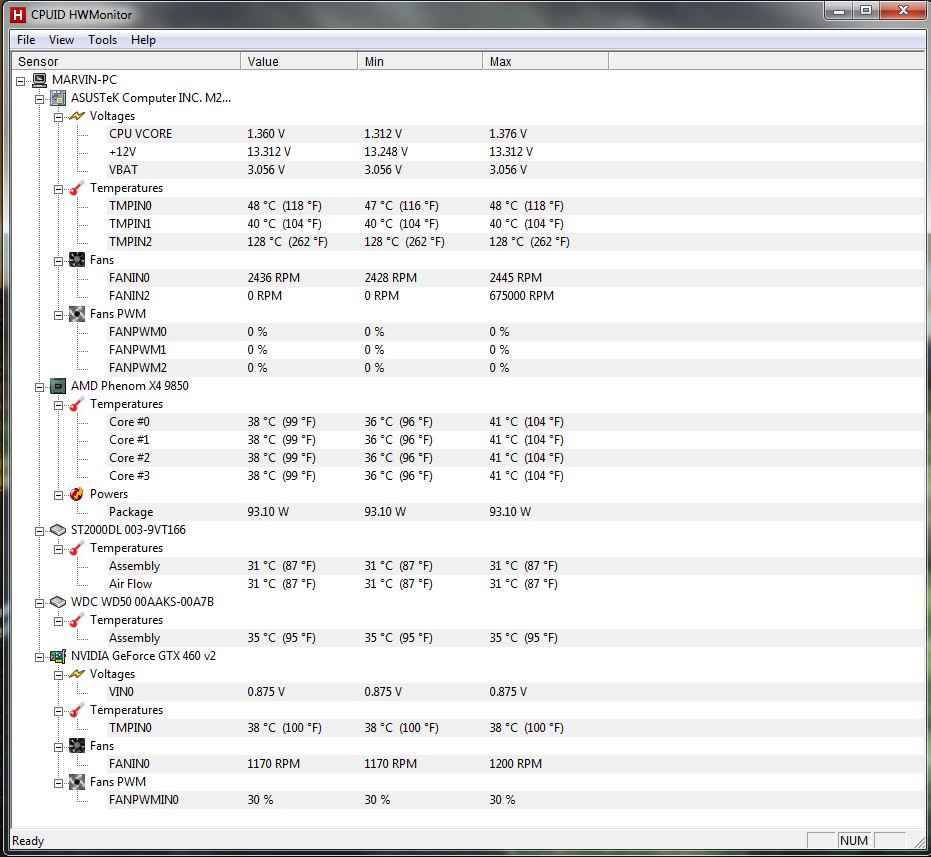Select the Package power row
The height and width of the screenshot is (857, 931).
pos(515,512)
